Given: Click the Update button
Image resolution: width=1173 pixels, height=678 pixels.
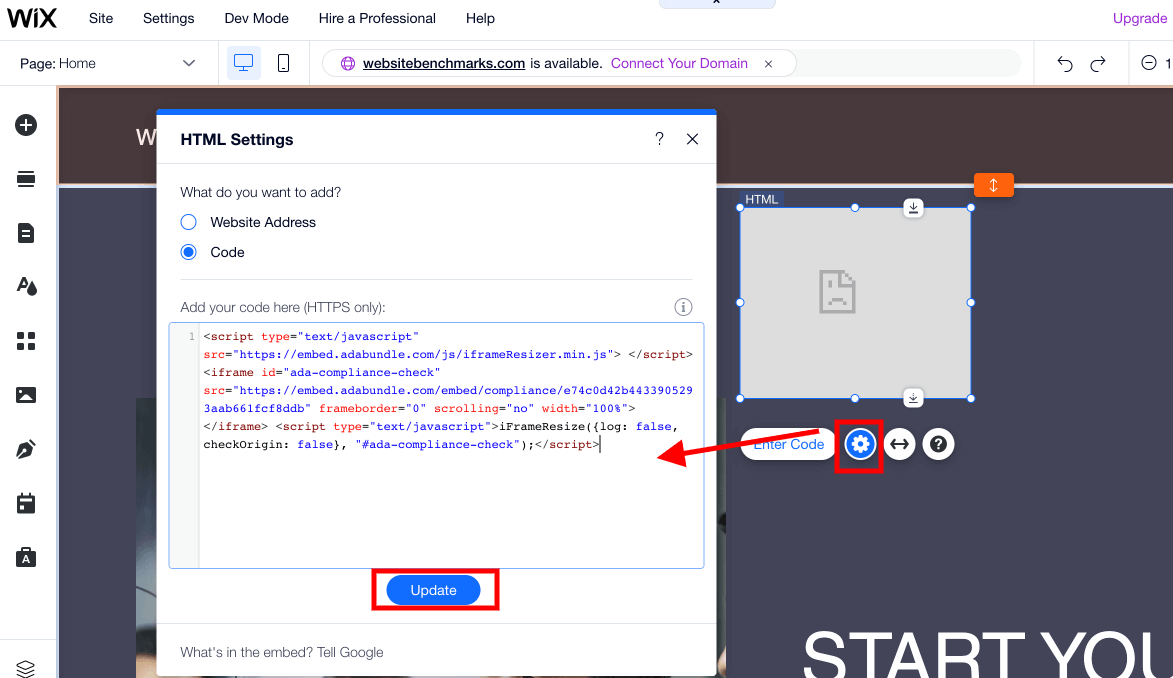Looking at the screenshot, I should point(434,590).
